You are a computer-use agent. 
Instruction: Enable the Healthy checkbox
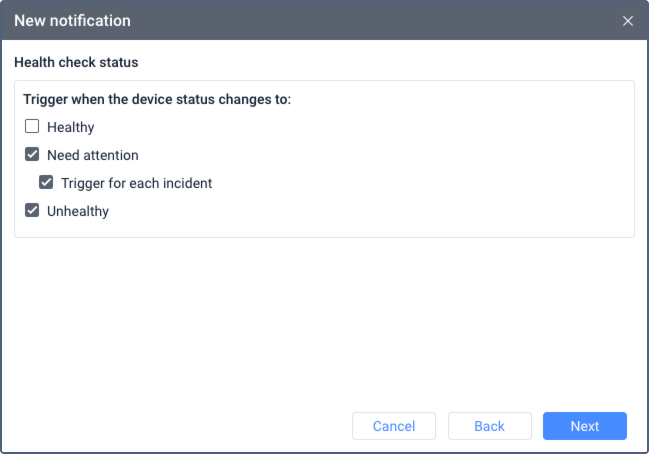32,127
